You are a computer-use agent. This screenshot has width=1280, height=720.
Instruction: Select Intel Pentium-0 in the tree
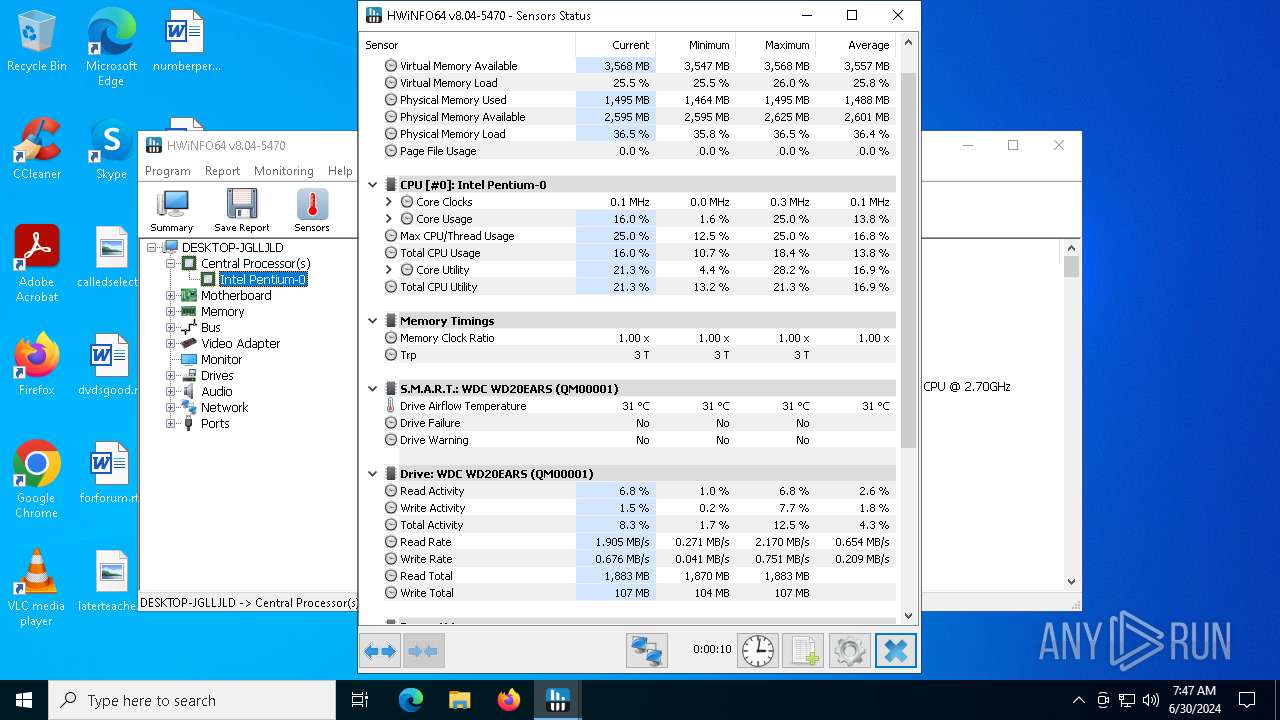click(x=263, y=280)
